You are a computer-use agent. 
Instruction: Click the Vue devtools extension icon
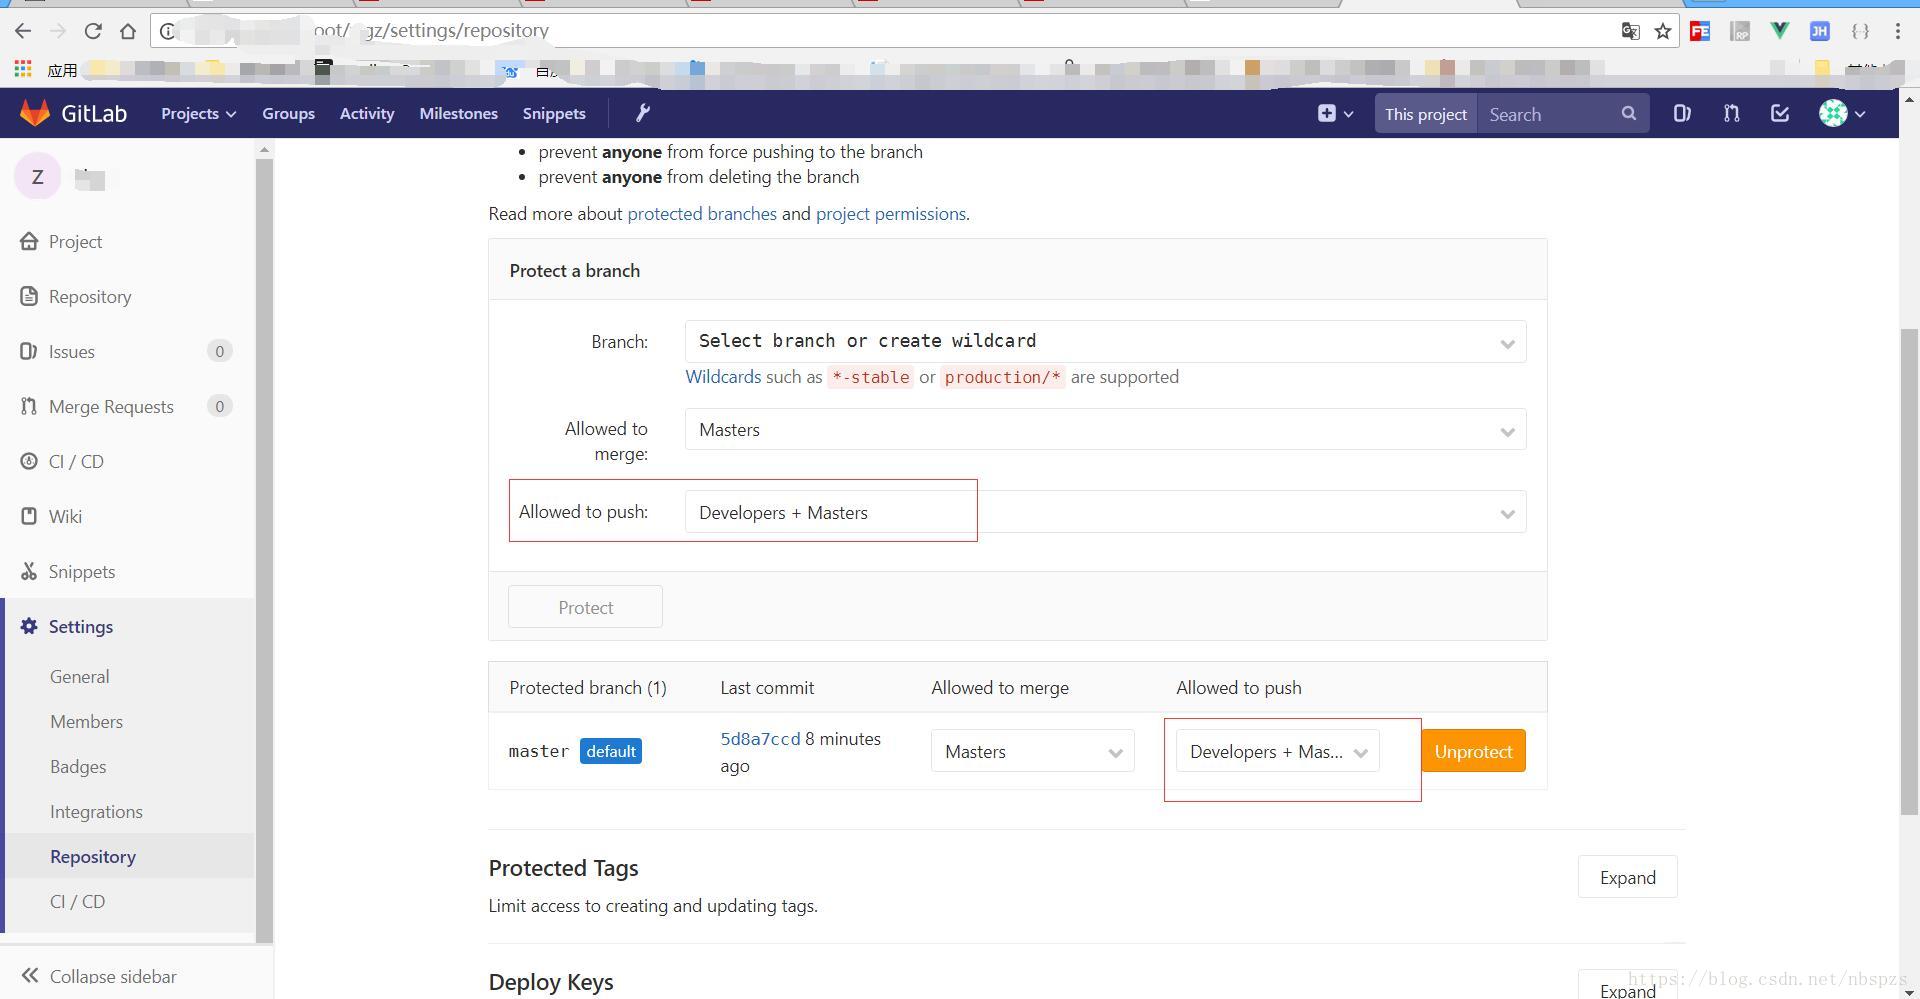coord(1780,30)
